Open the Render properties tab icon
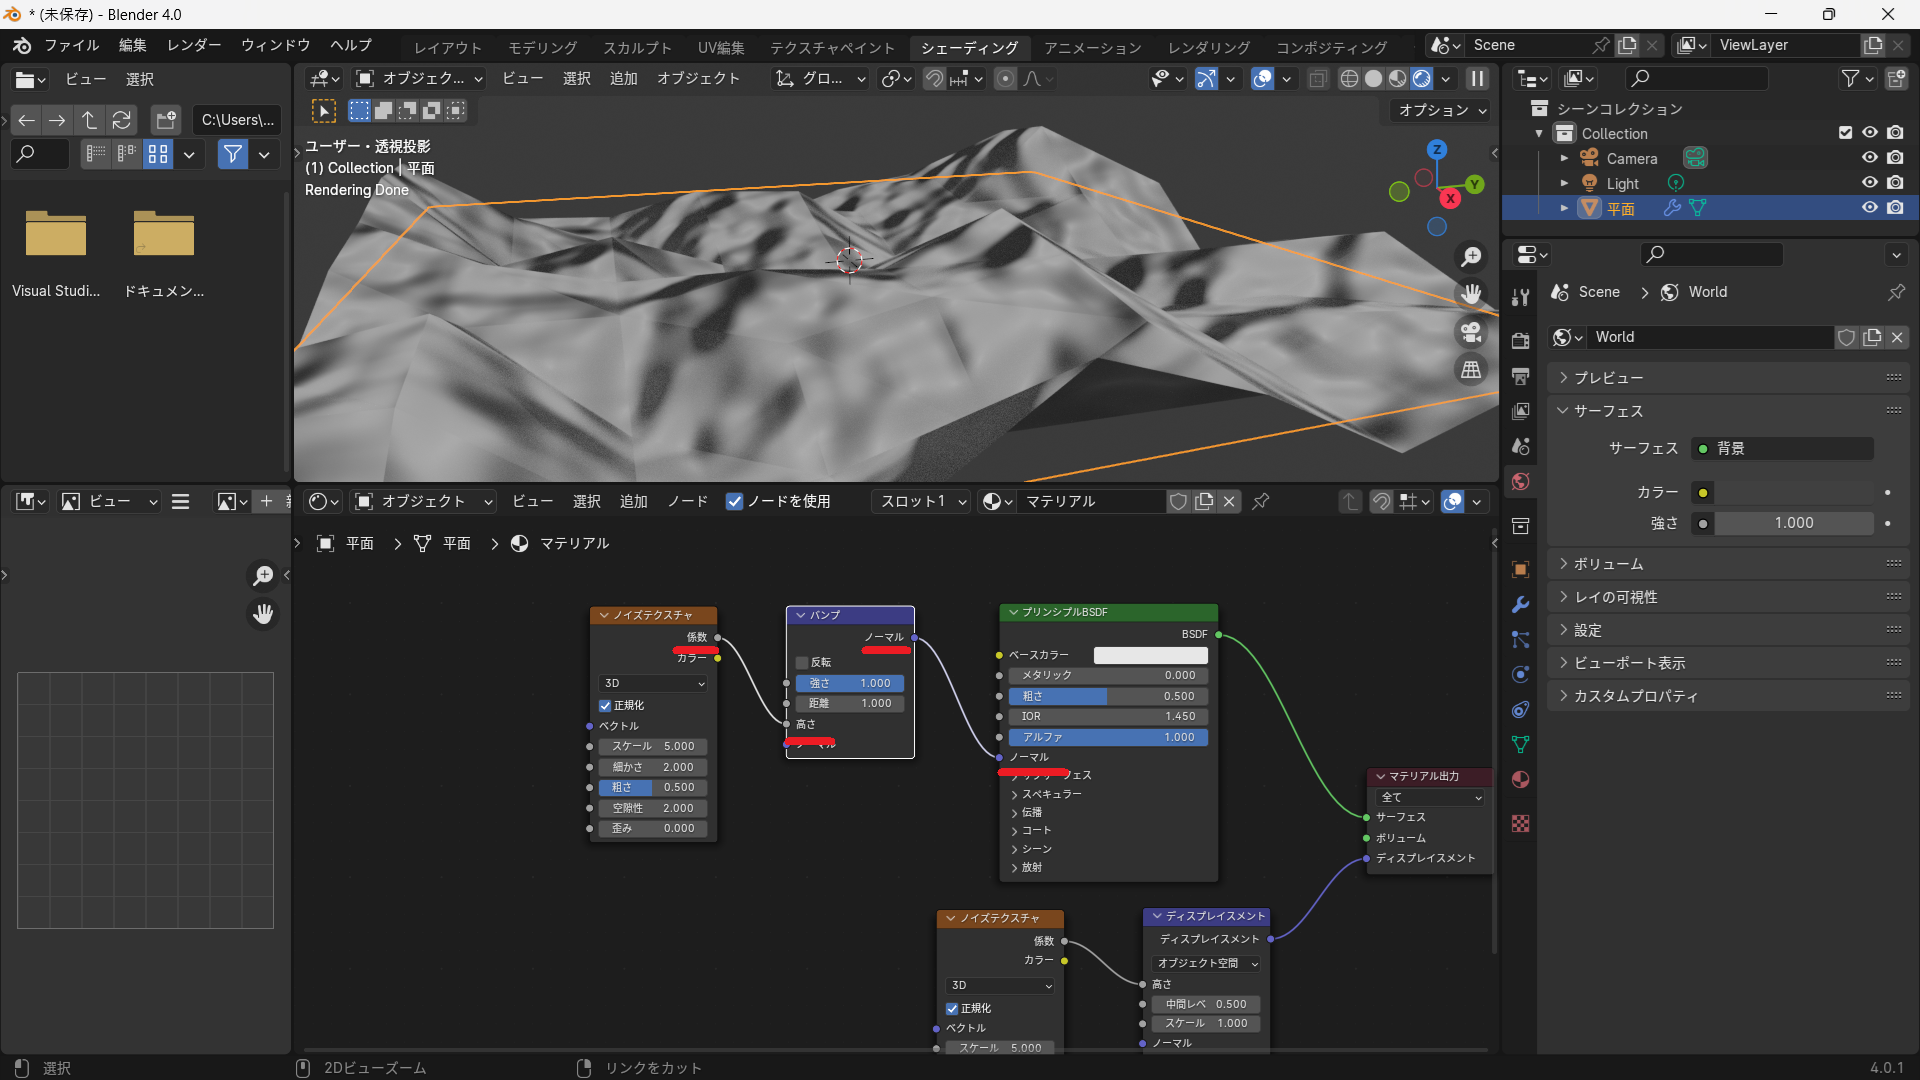 [x=1521, y=340]
